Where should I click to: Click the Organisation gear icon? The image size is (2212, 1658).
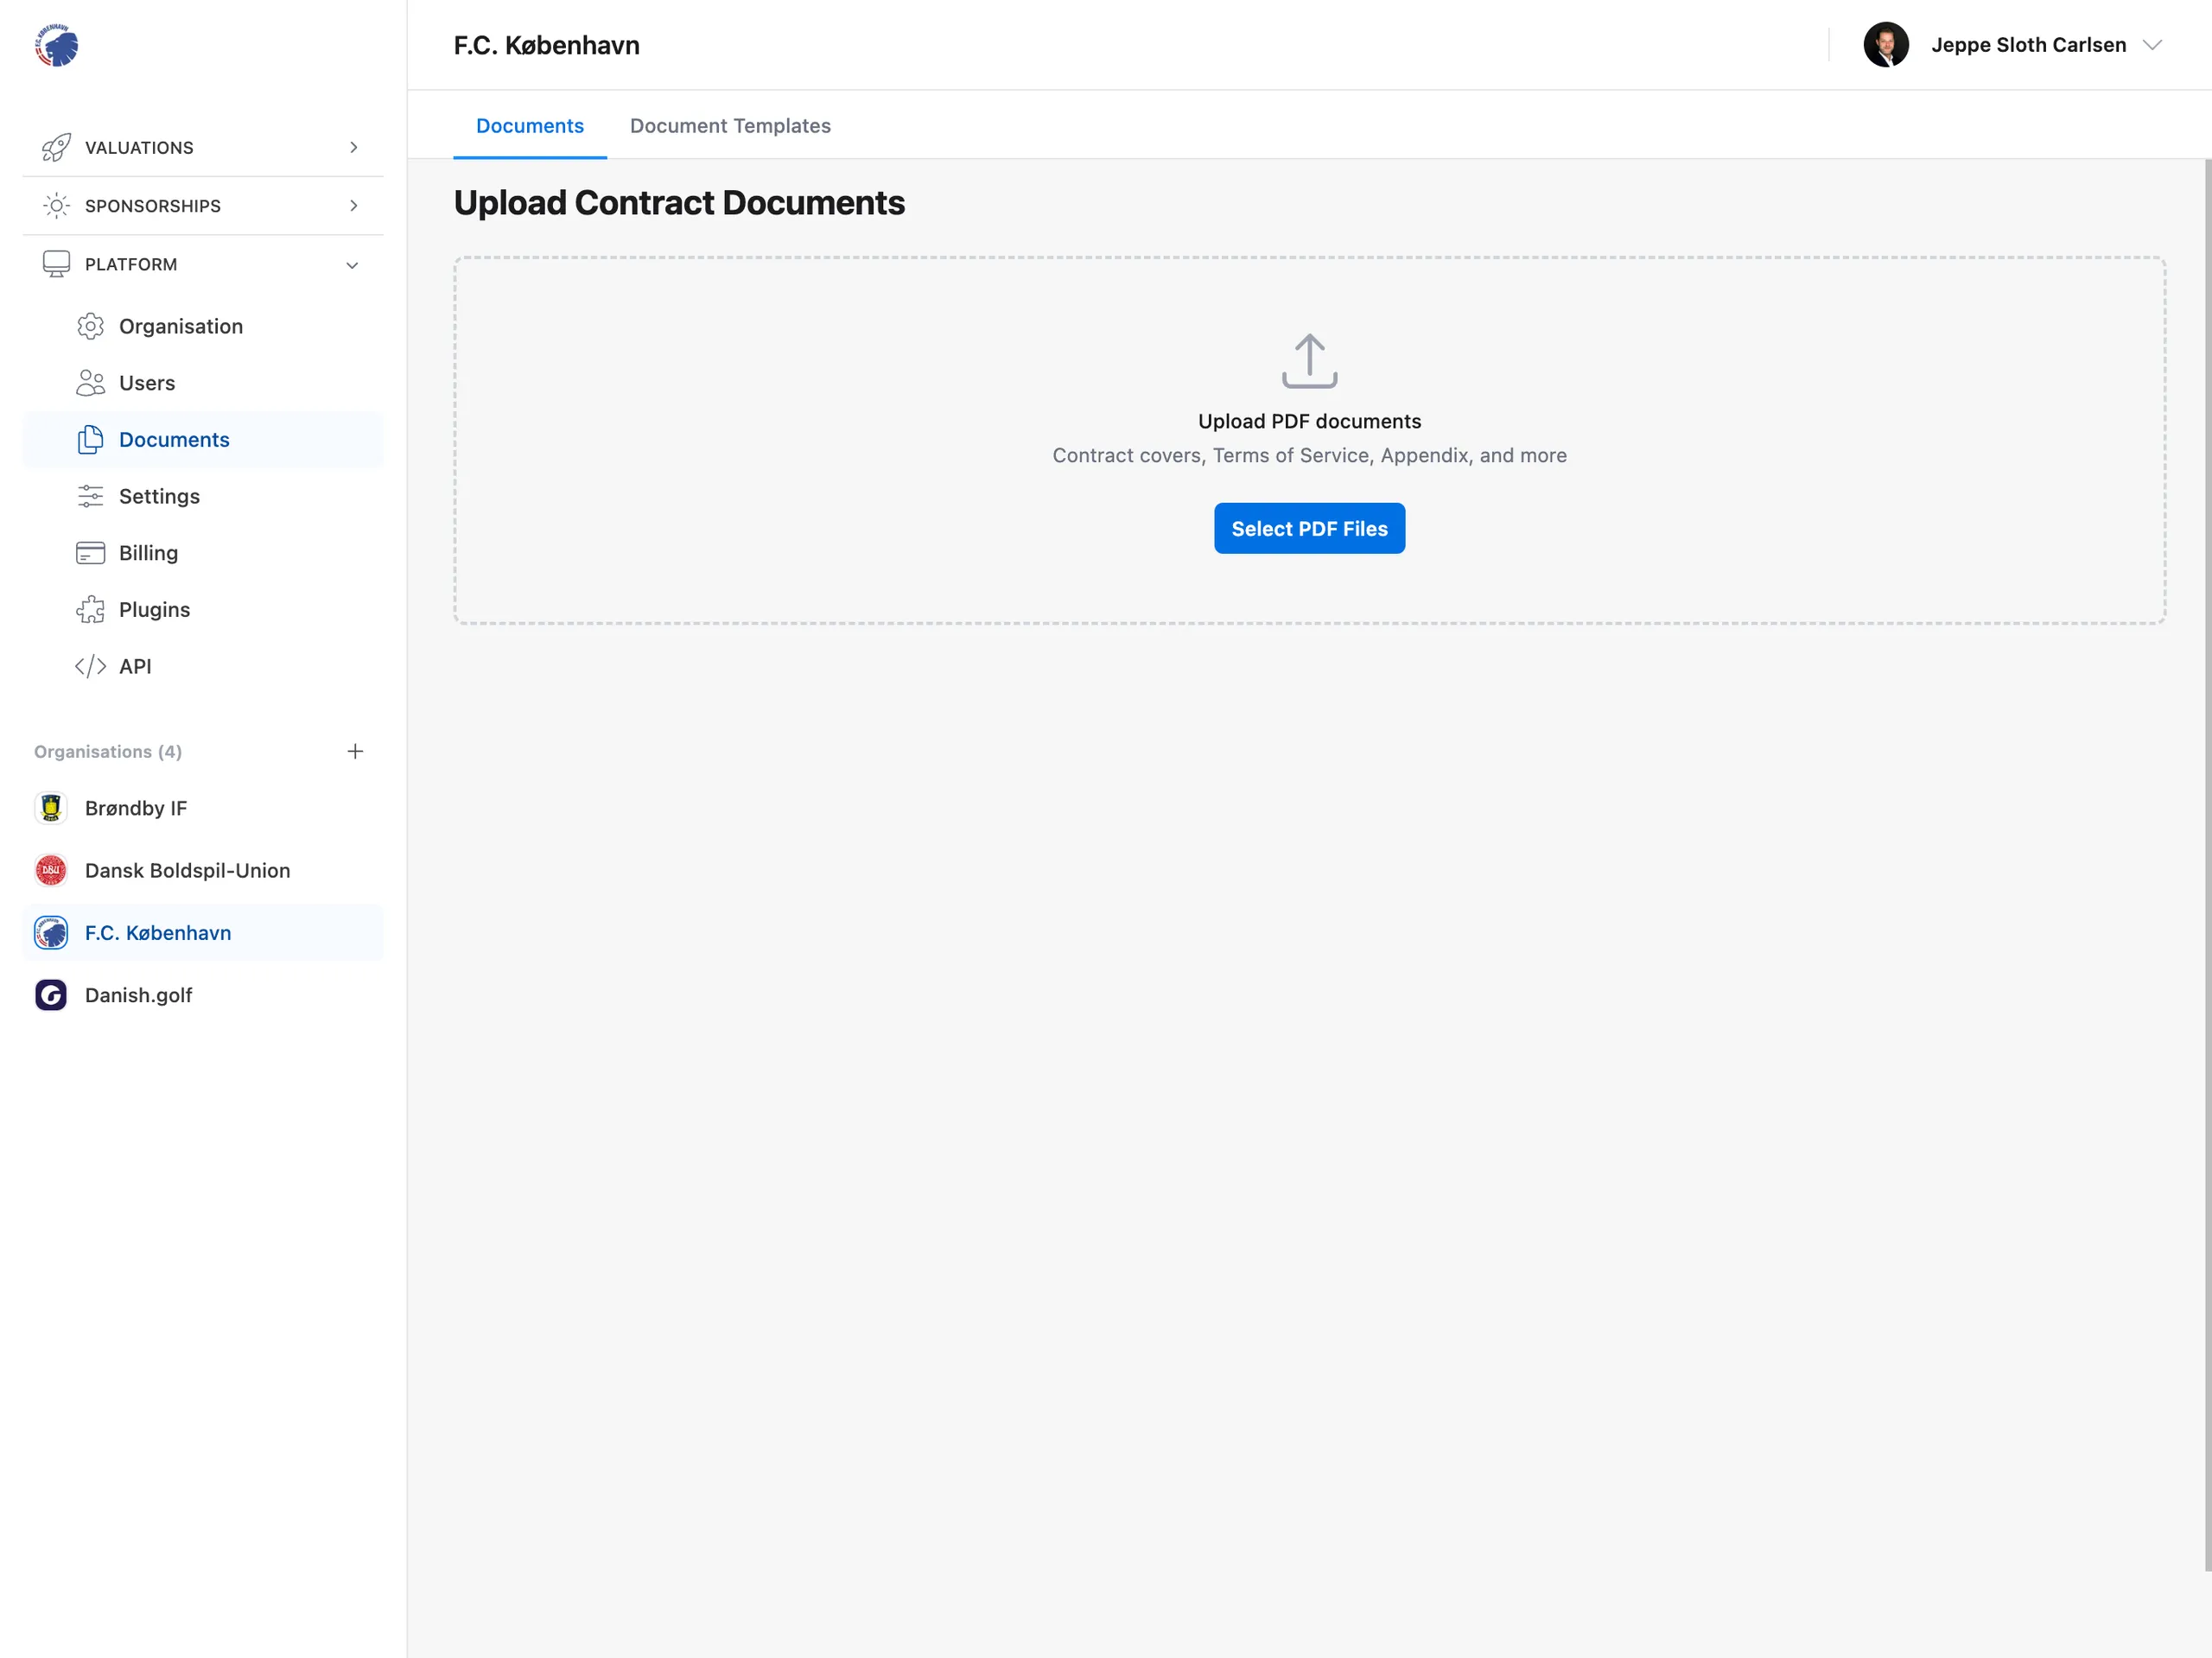pos(90,326)
